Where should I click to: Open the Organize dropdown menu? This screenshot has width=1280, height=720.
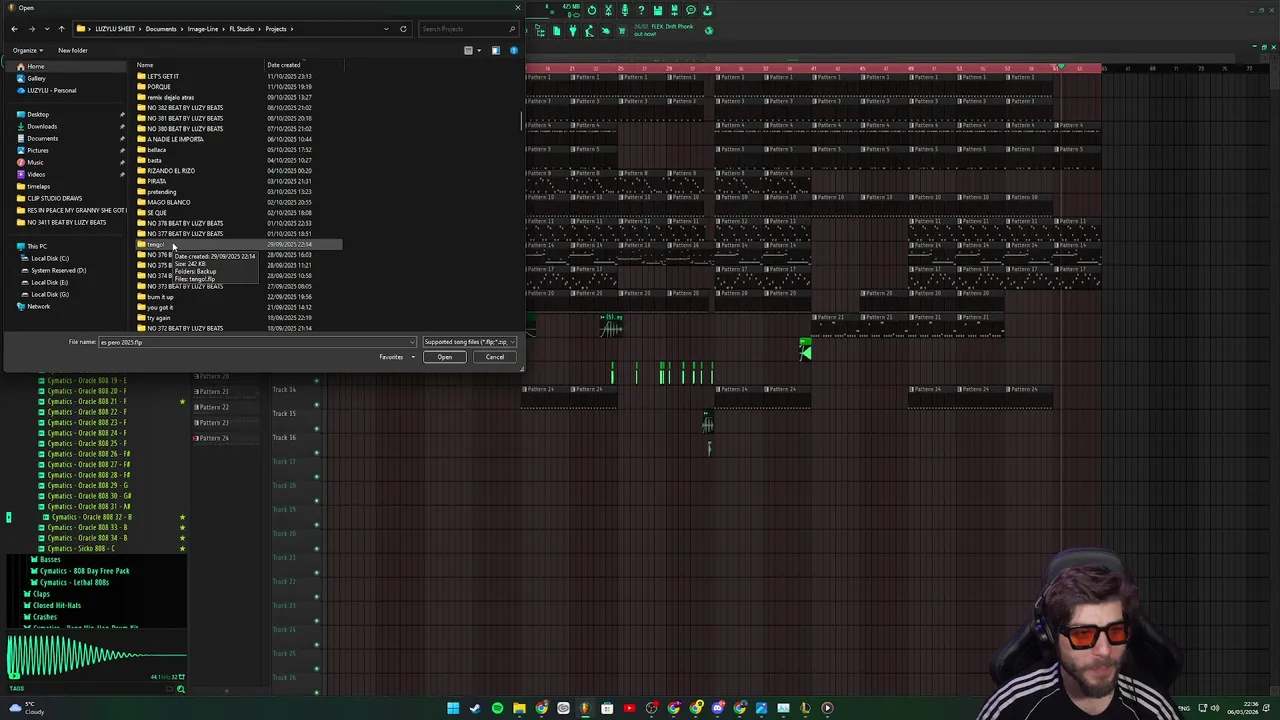pyautogui.click(x=27, y=50)
